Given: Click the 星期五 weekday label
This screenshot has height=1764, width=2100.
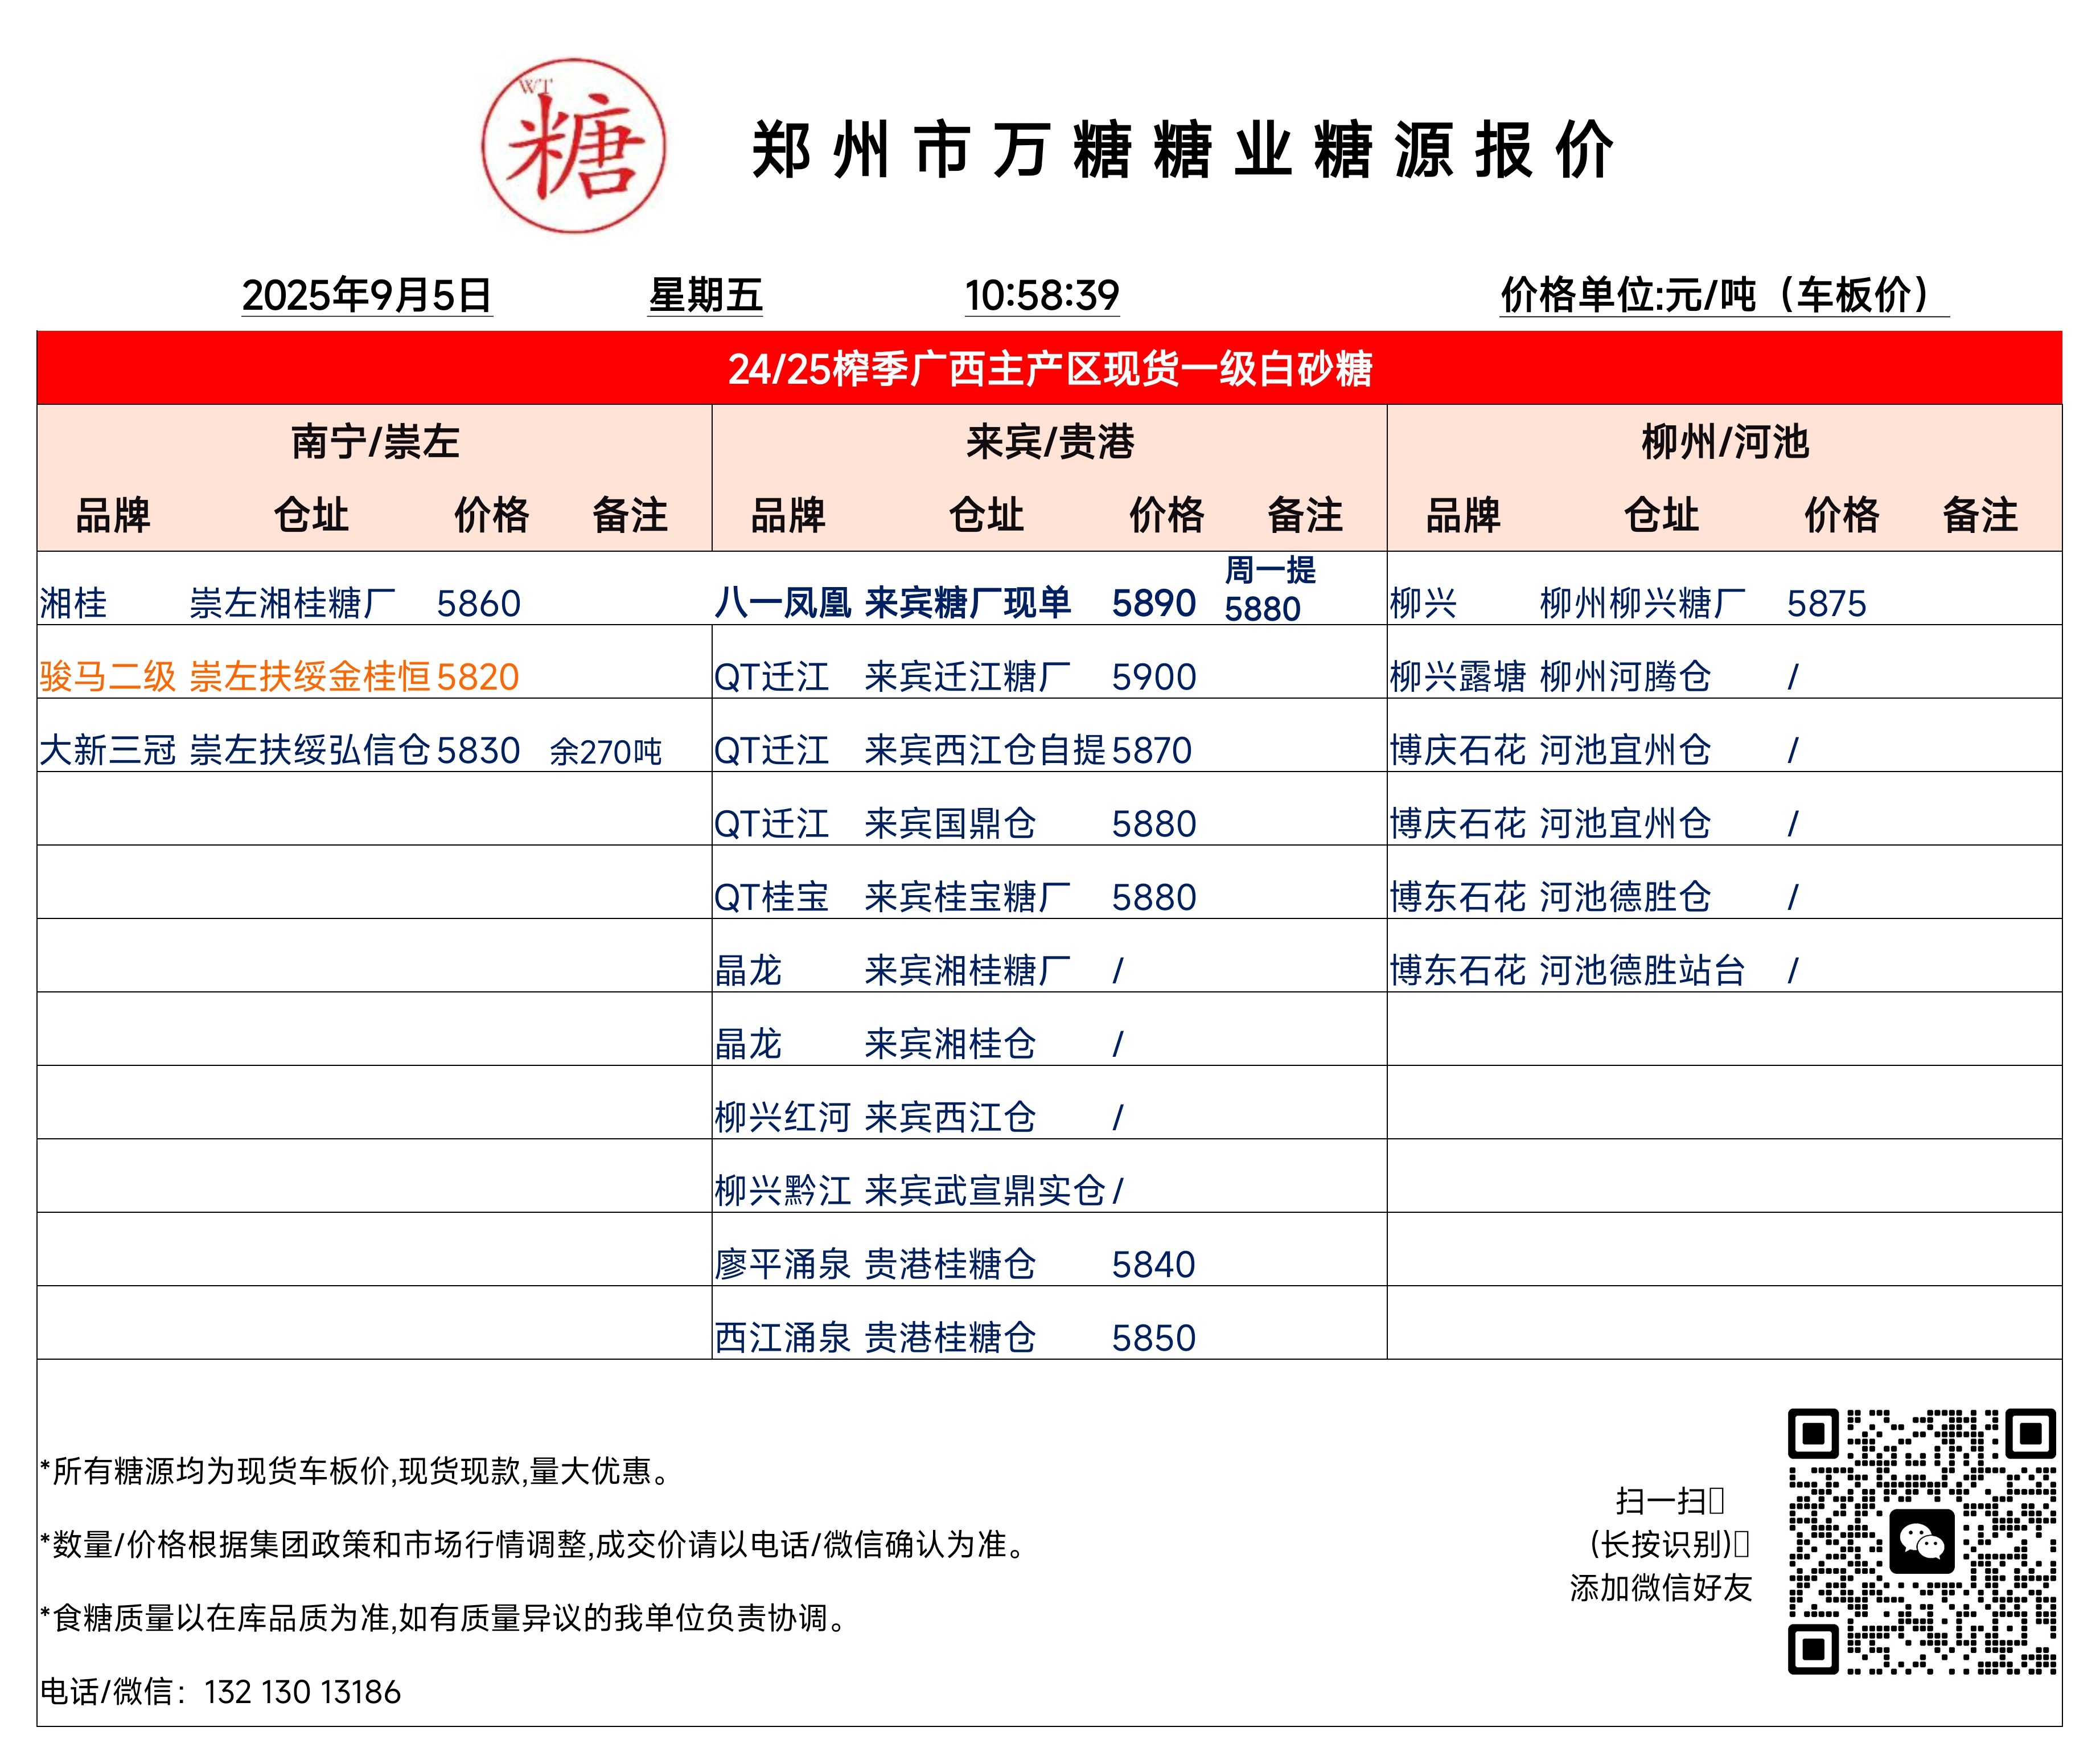Looking at the screenshot, I should (x=705, y=295).
